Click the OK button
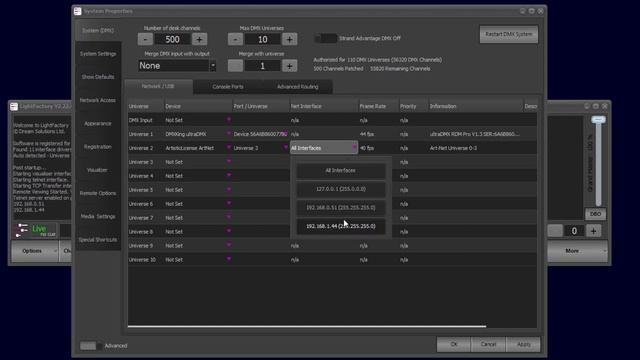 coord(453,344)
